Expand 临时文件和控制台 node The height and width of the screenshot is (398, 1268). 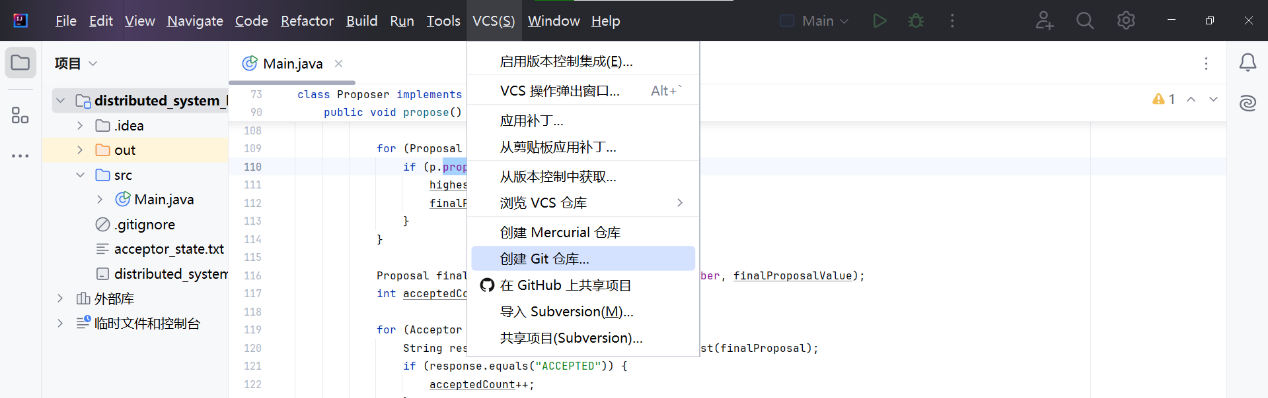point(61,323)
